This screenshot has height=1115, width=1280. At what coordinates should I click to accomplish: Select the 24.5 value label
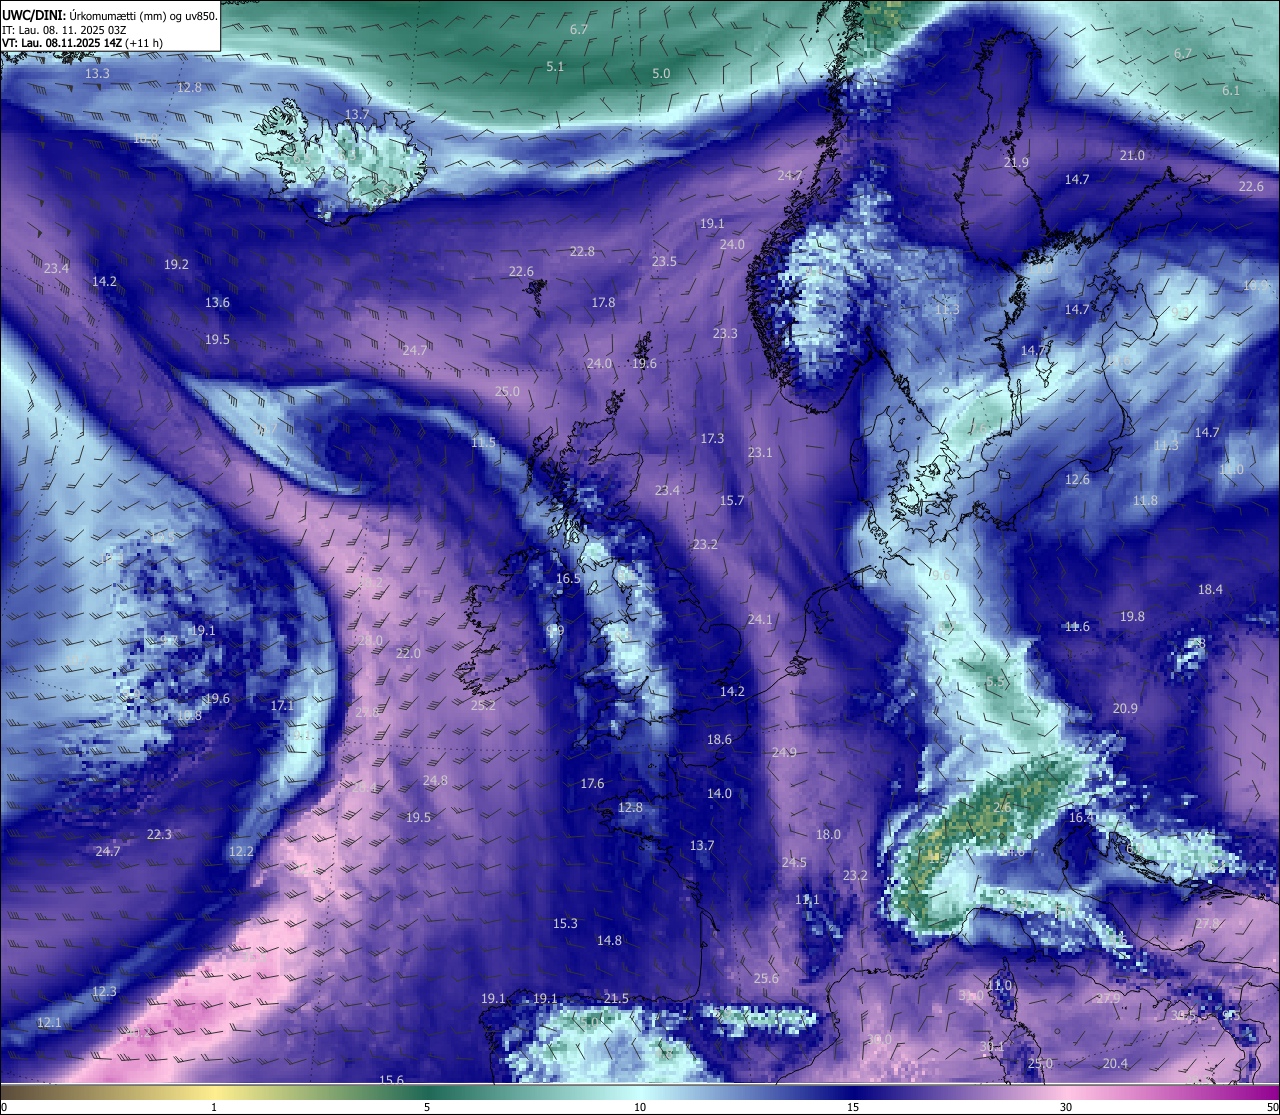[x=794, y=863]
